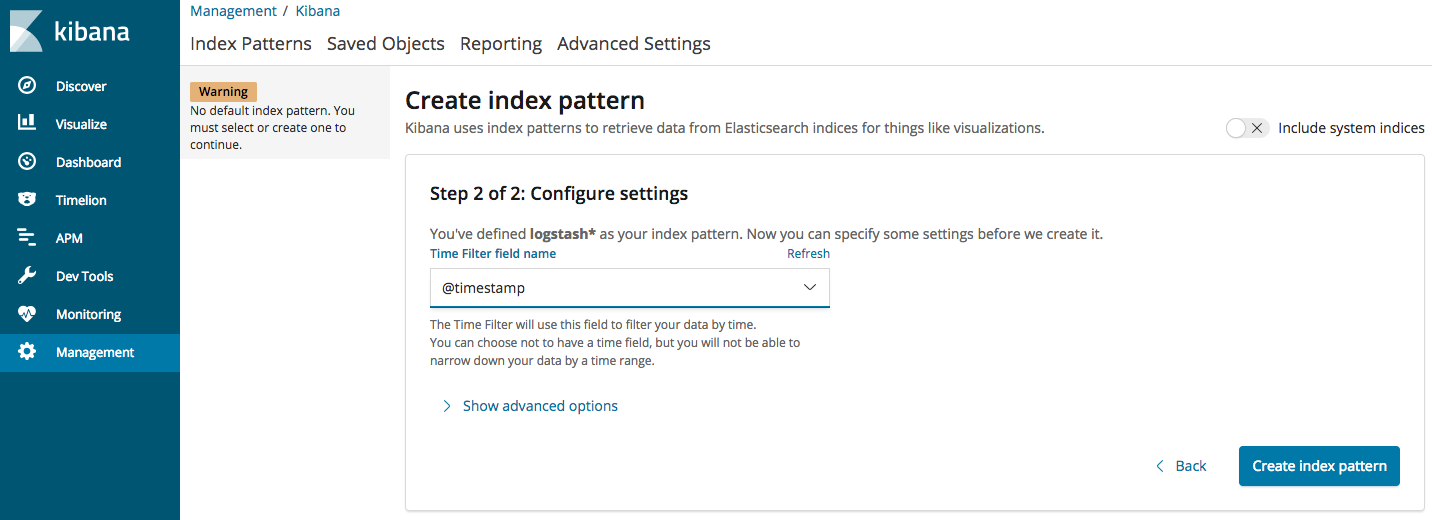Click Create index pattern button

pos(1319,466)
